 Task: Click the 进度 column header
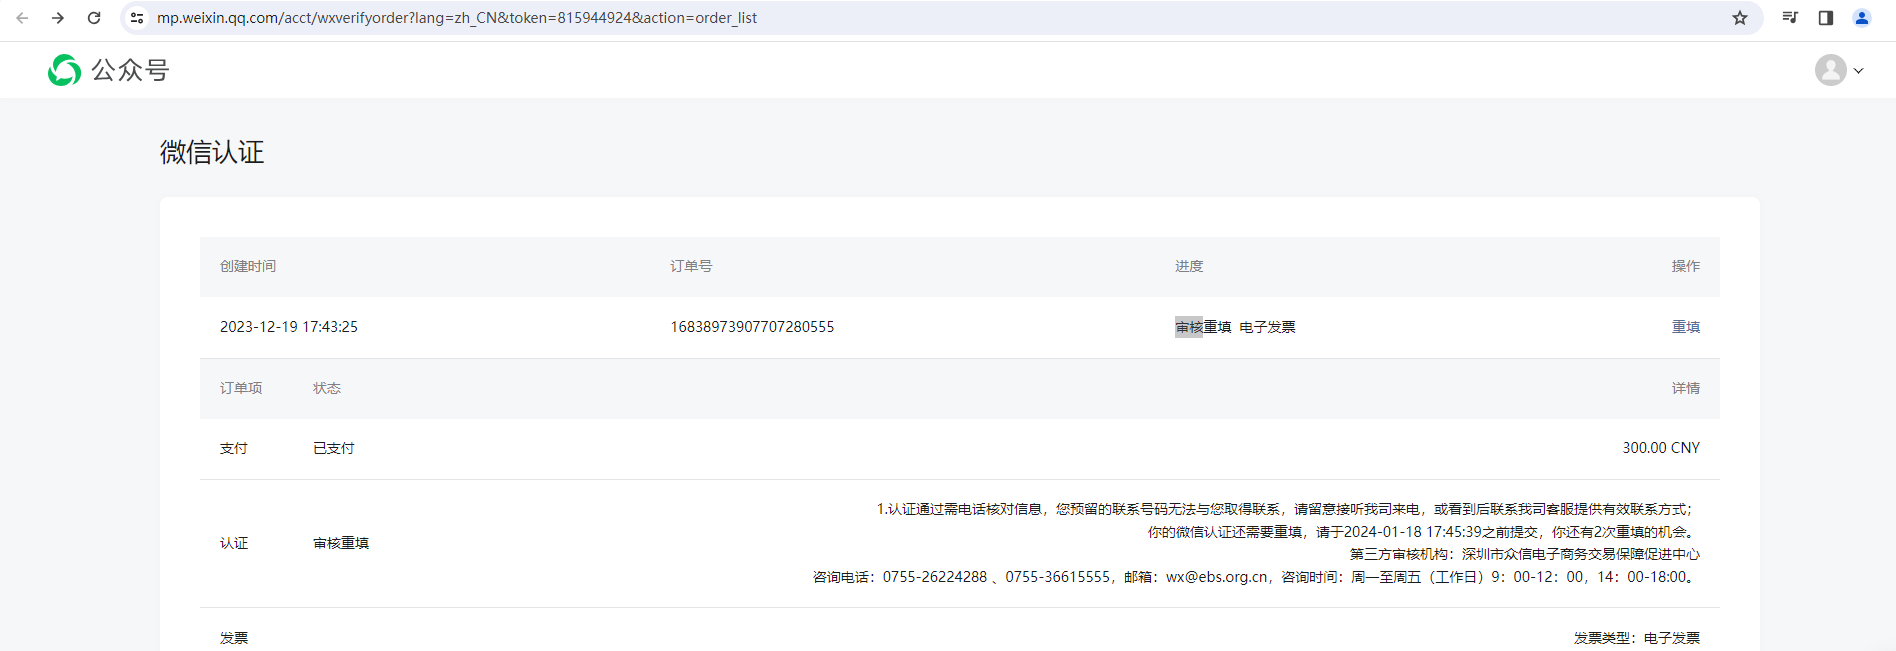point(1189,266)
